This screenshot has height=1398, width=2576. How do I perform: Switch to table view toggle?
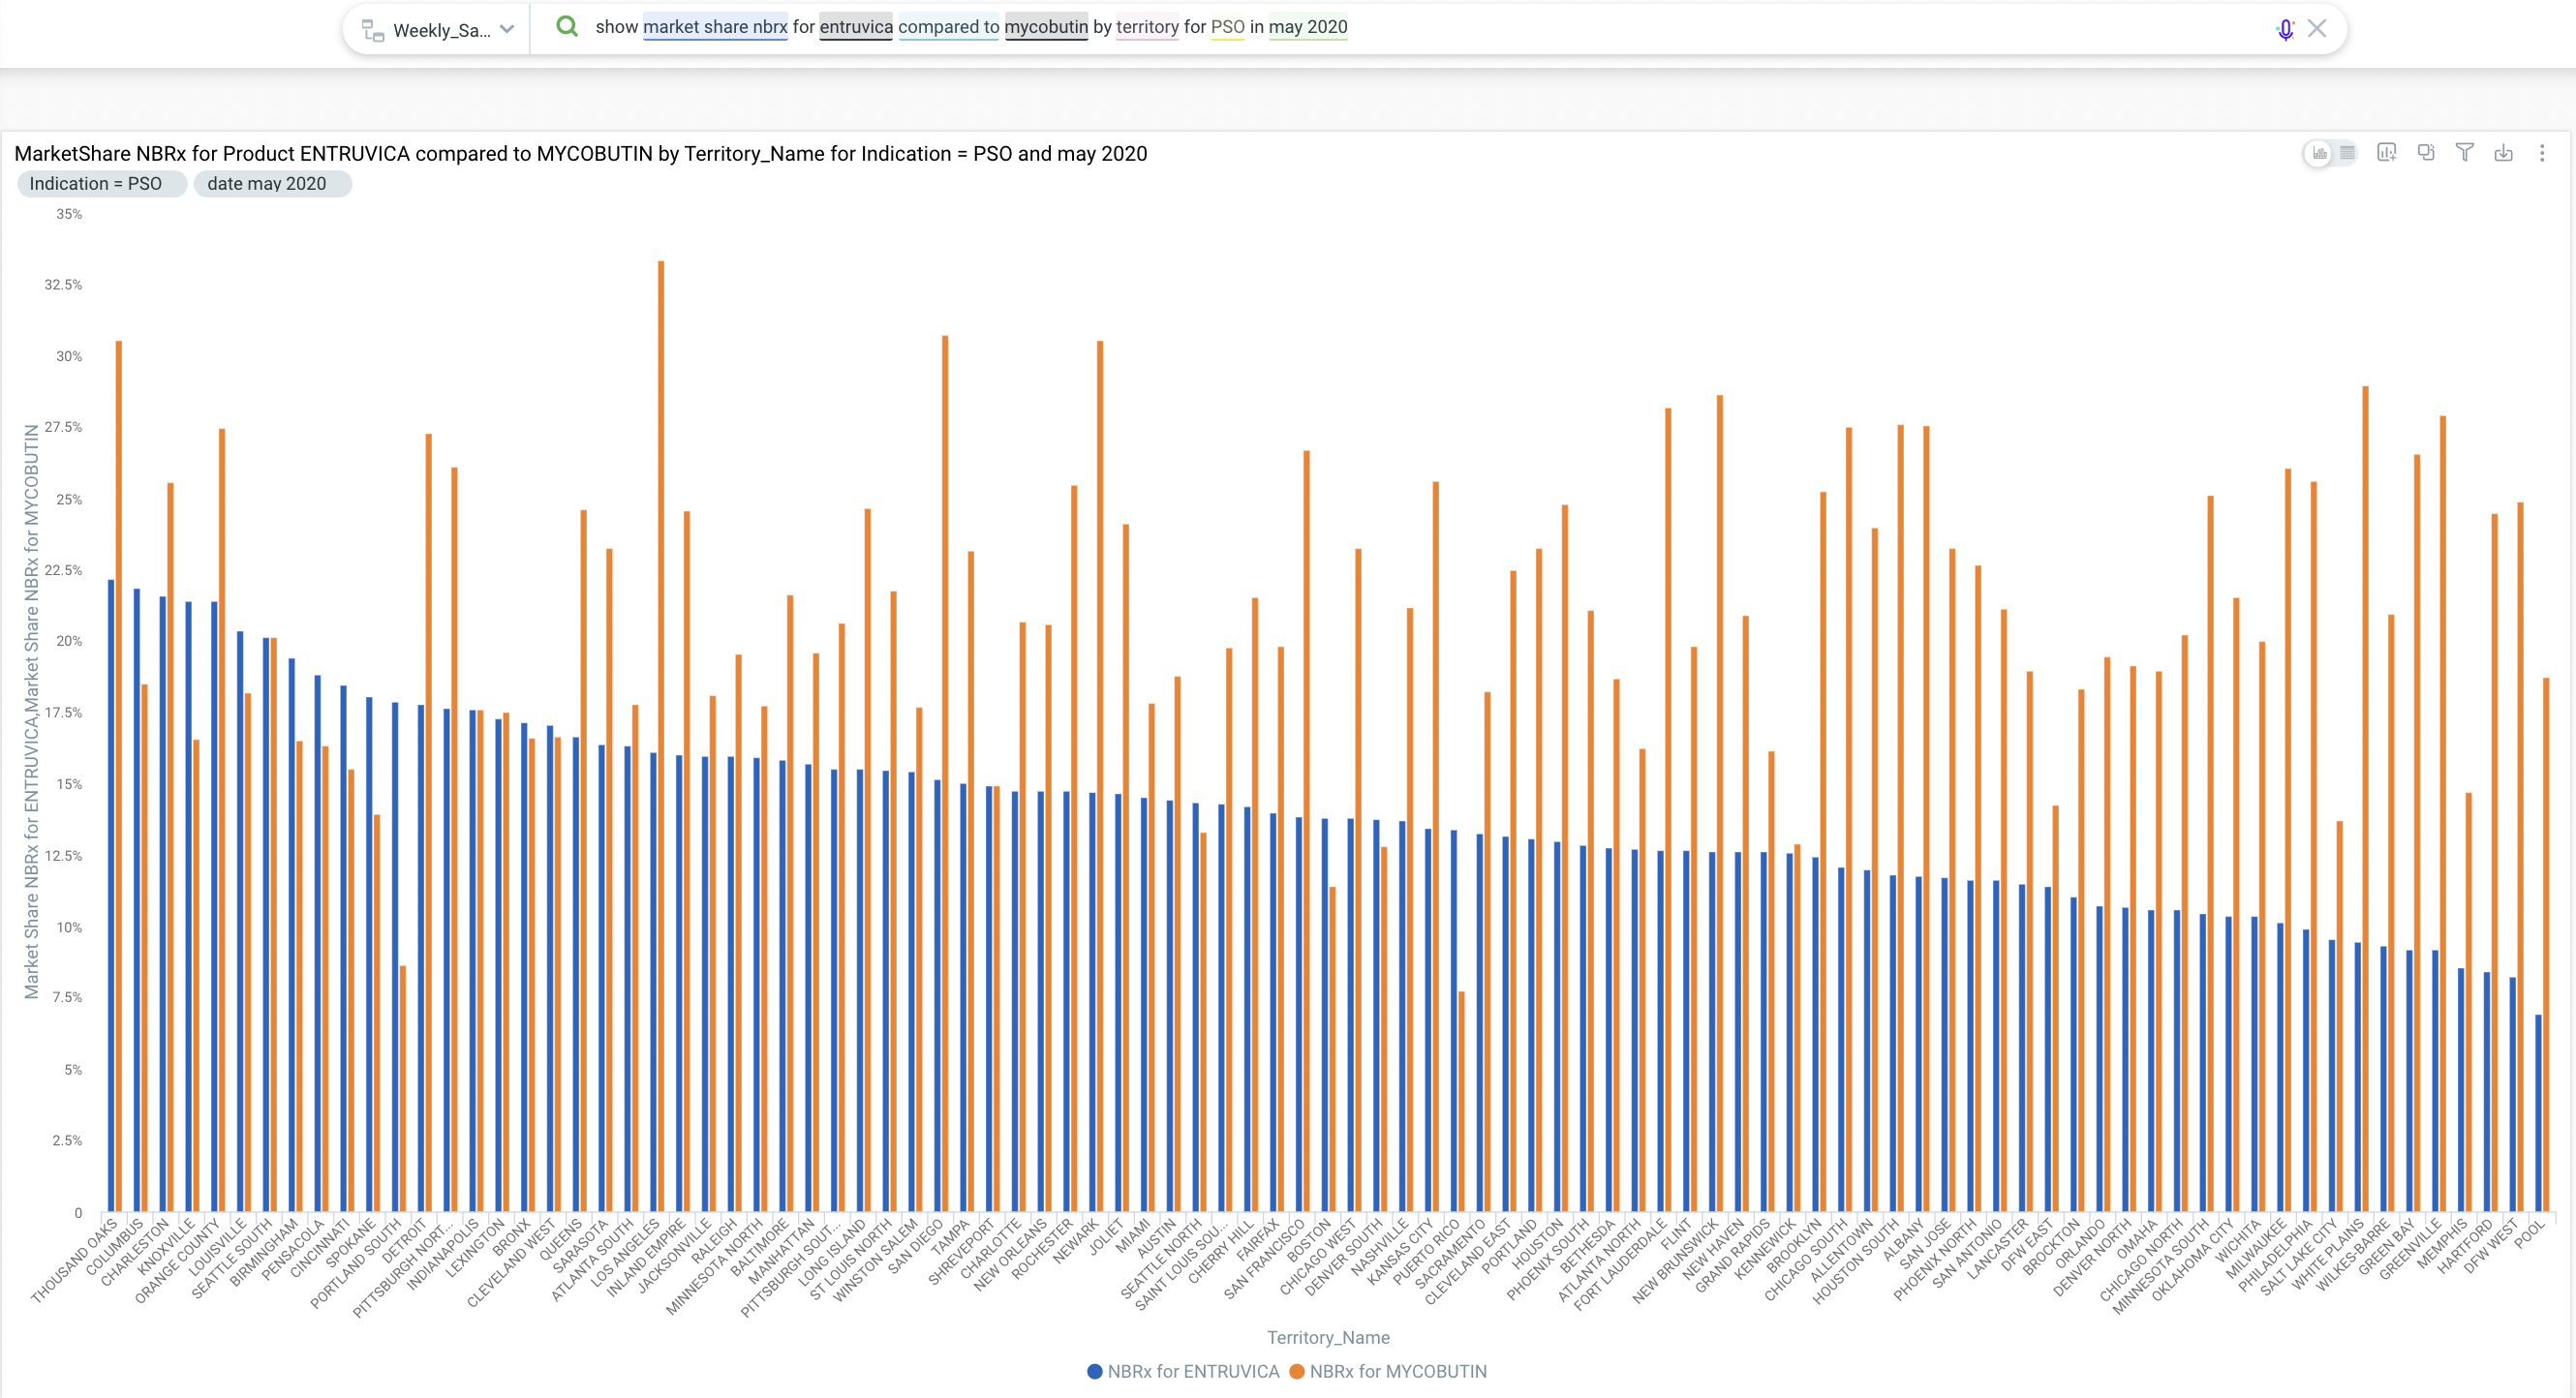tap(2347, 153)
